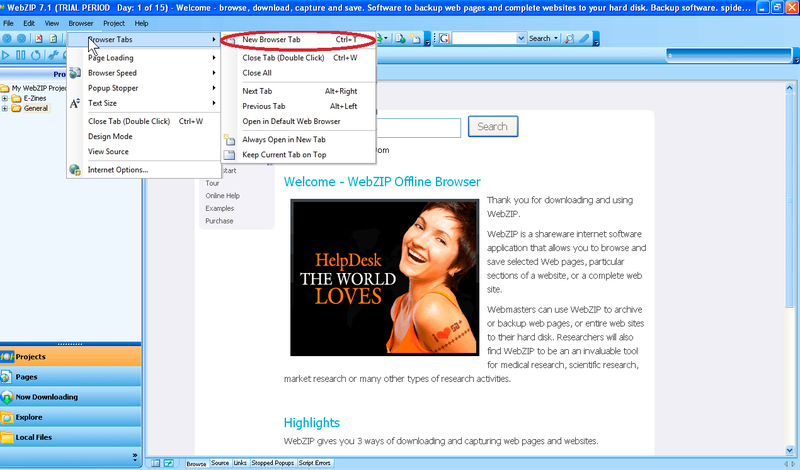Viewport: 800px width, 470px height.
Task: Open the View menu
Action: 52,23
